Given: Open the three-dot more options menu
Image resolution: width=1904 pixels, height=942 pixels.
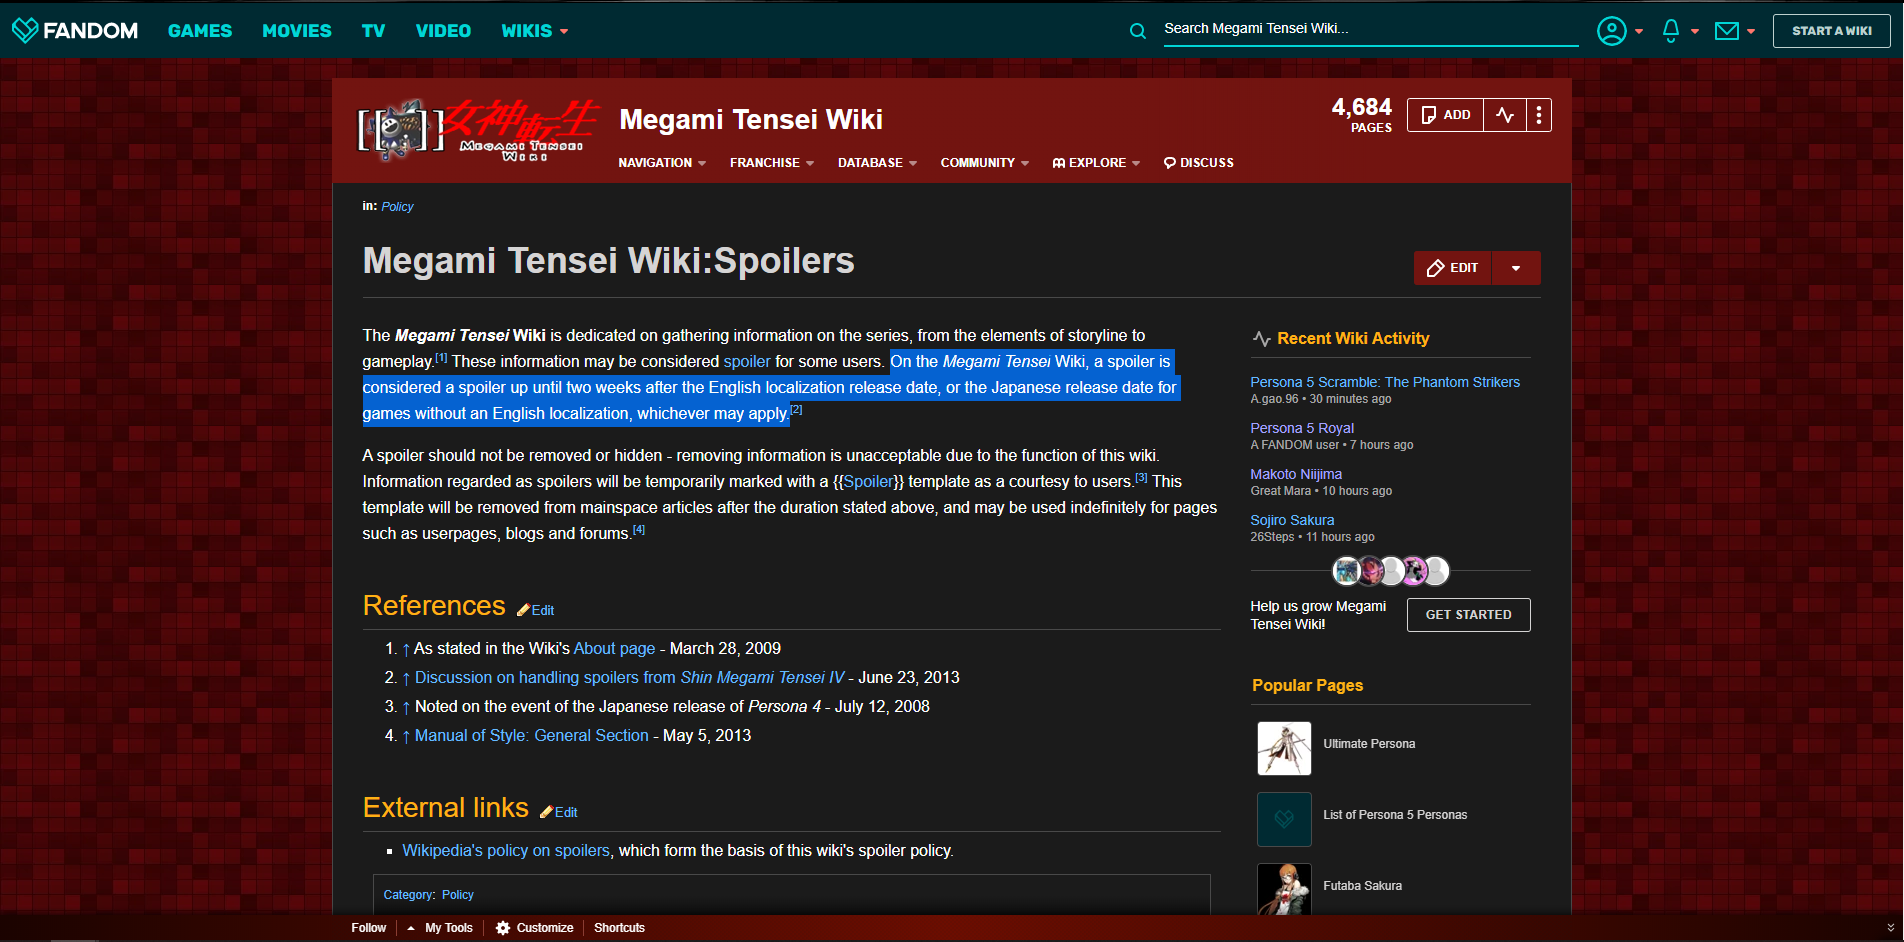Looking at the screenshot, I should click(x=1539, y=115).
